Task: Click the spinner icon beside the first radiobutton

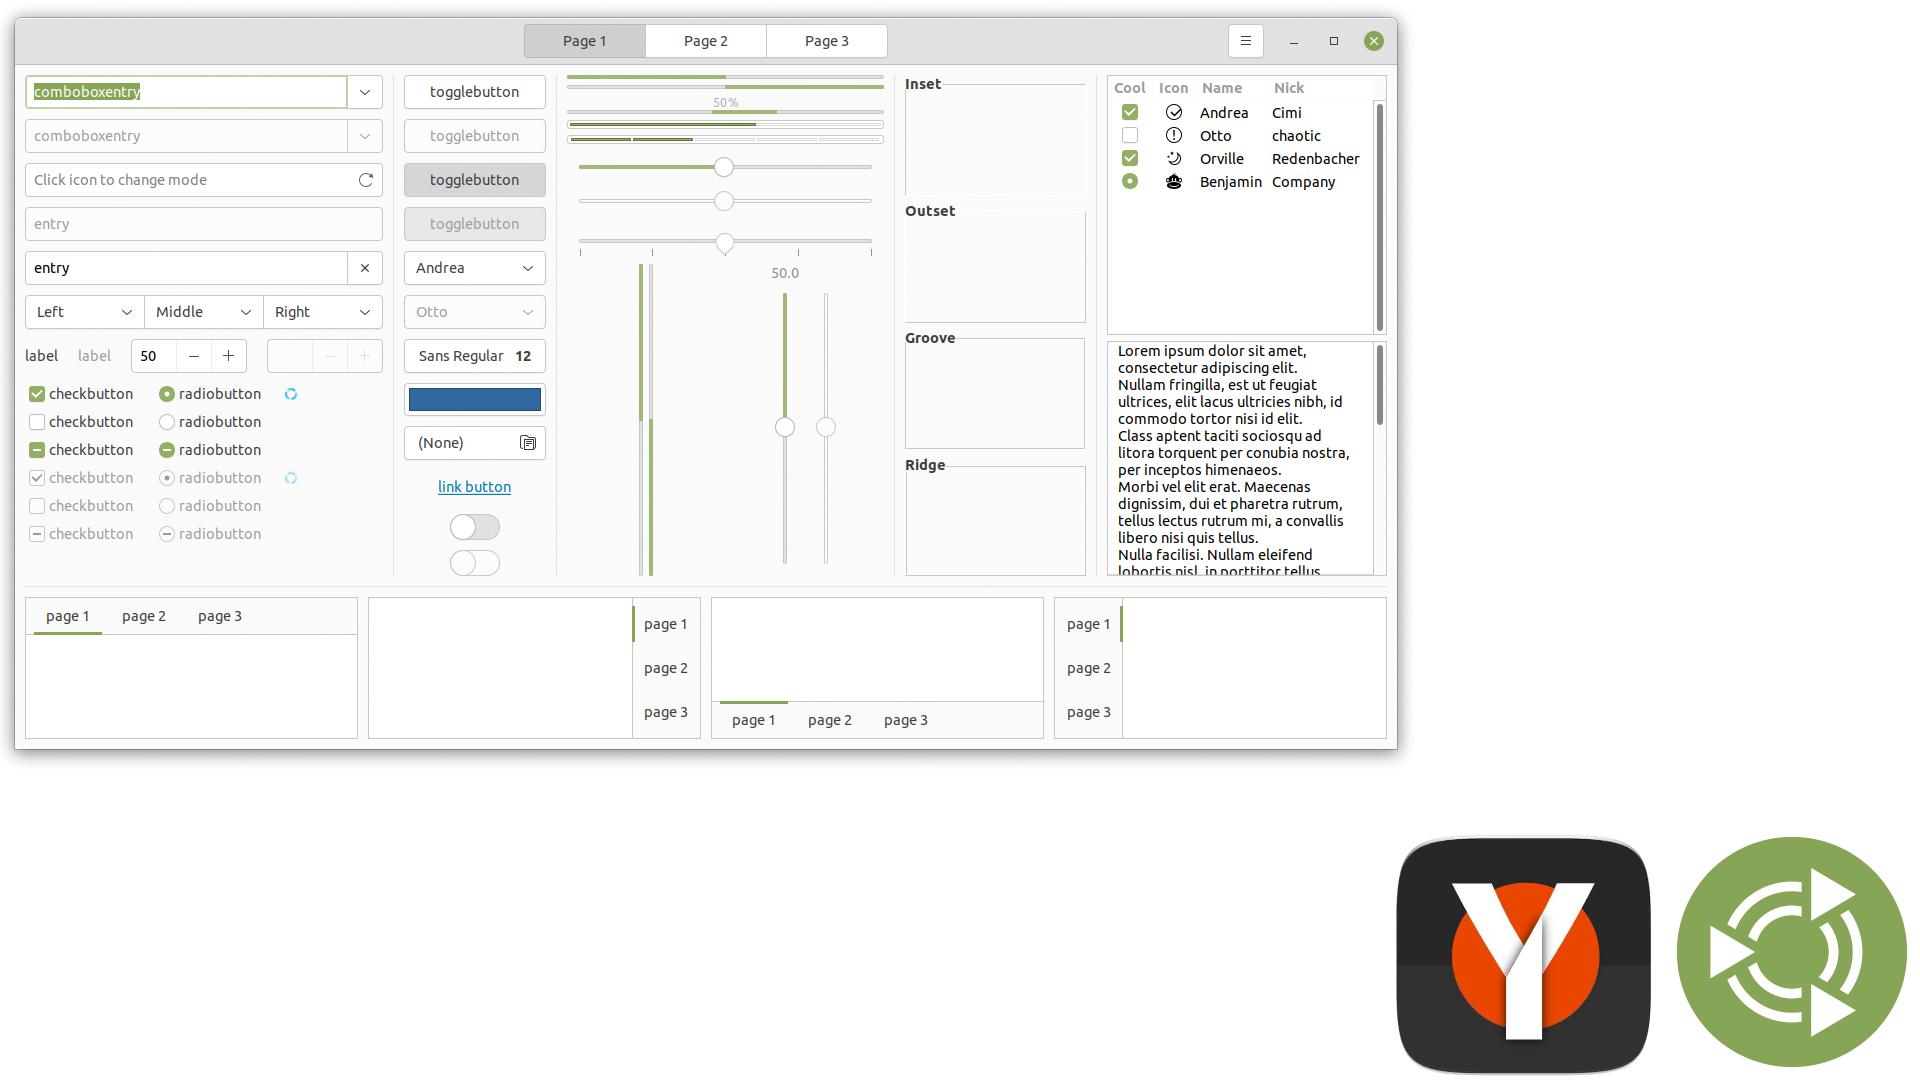Action: click(291, 394)
